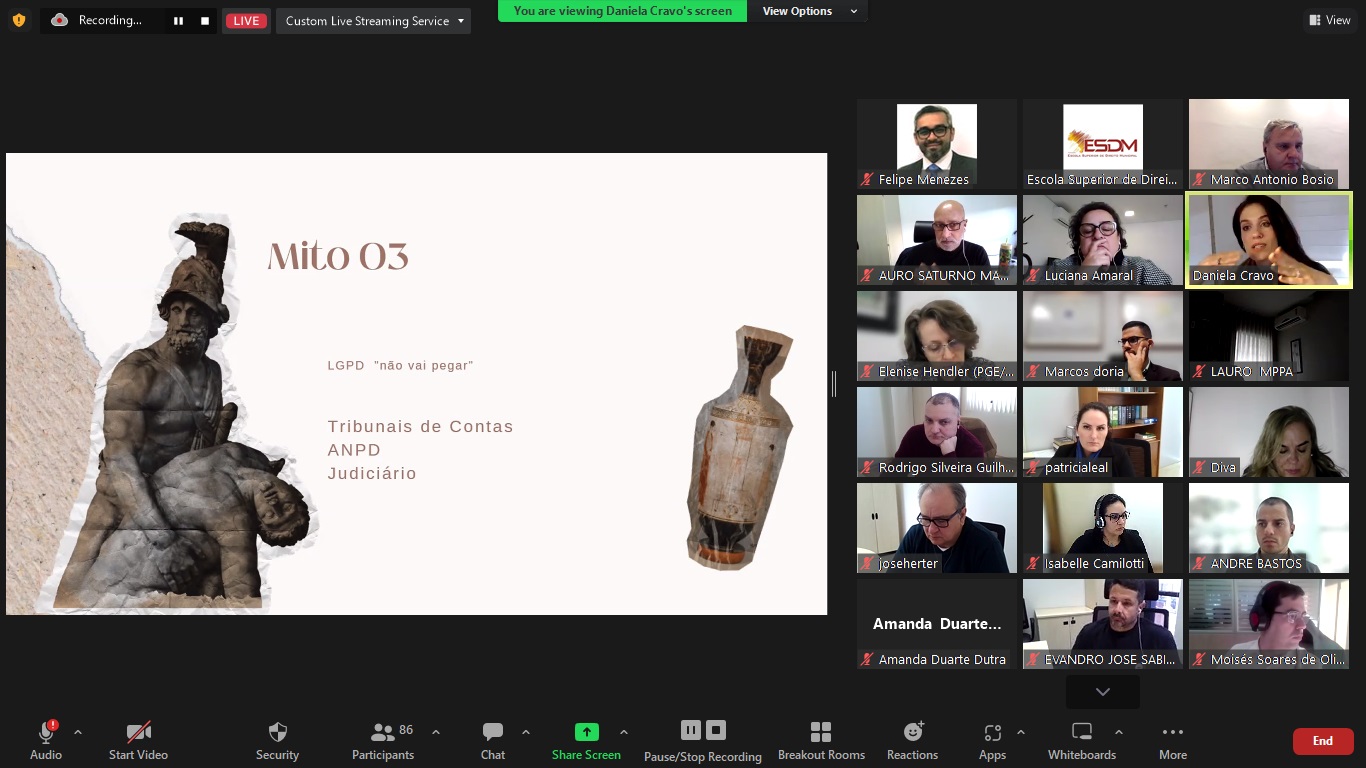Open the Security shield menu
Screen dimensions: 1366x768
(x=277, y=740)
